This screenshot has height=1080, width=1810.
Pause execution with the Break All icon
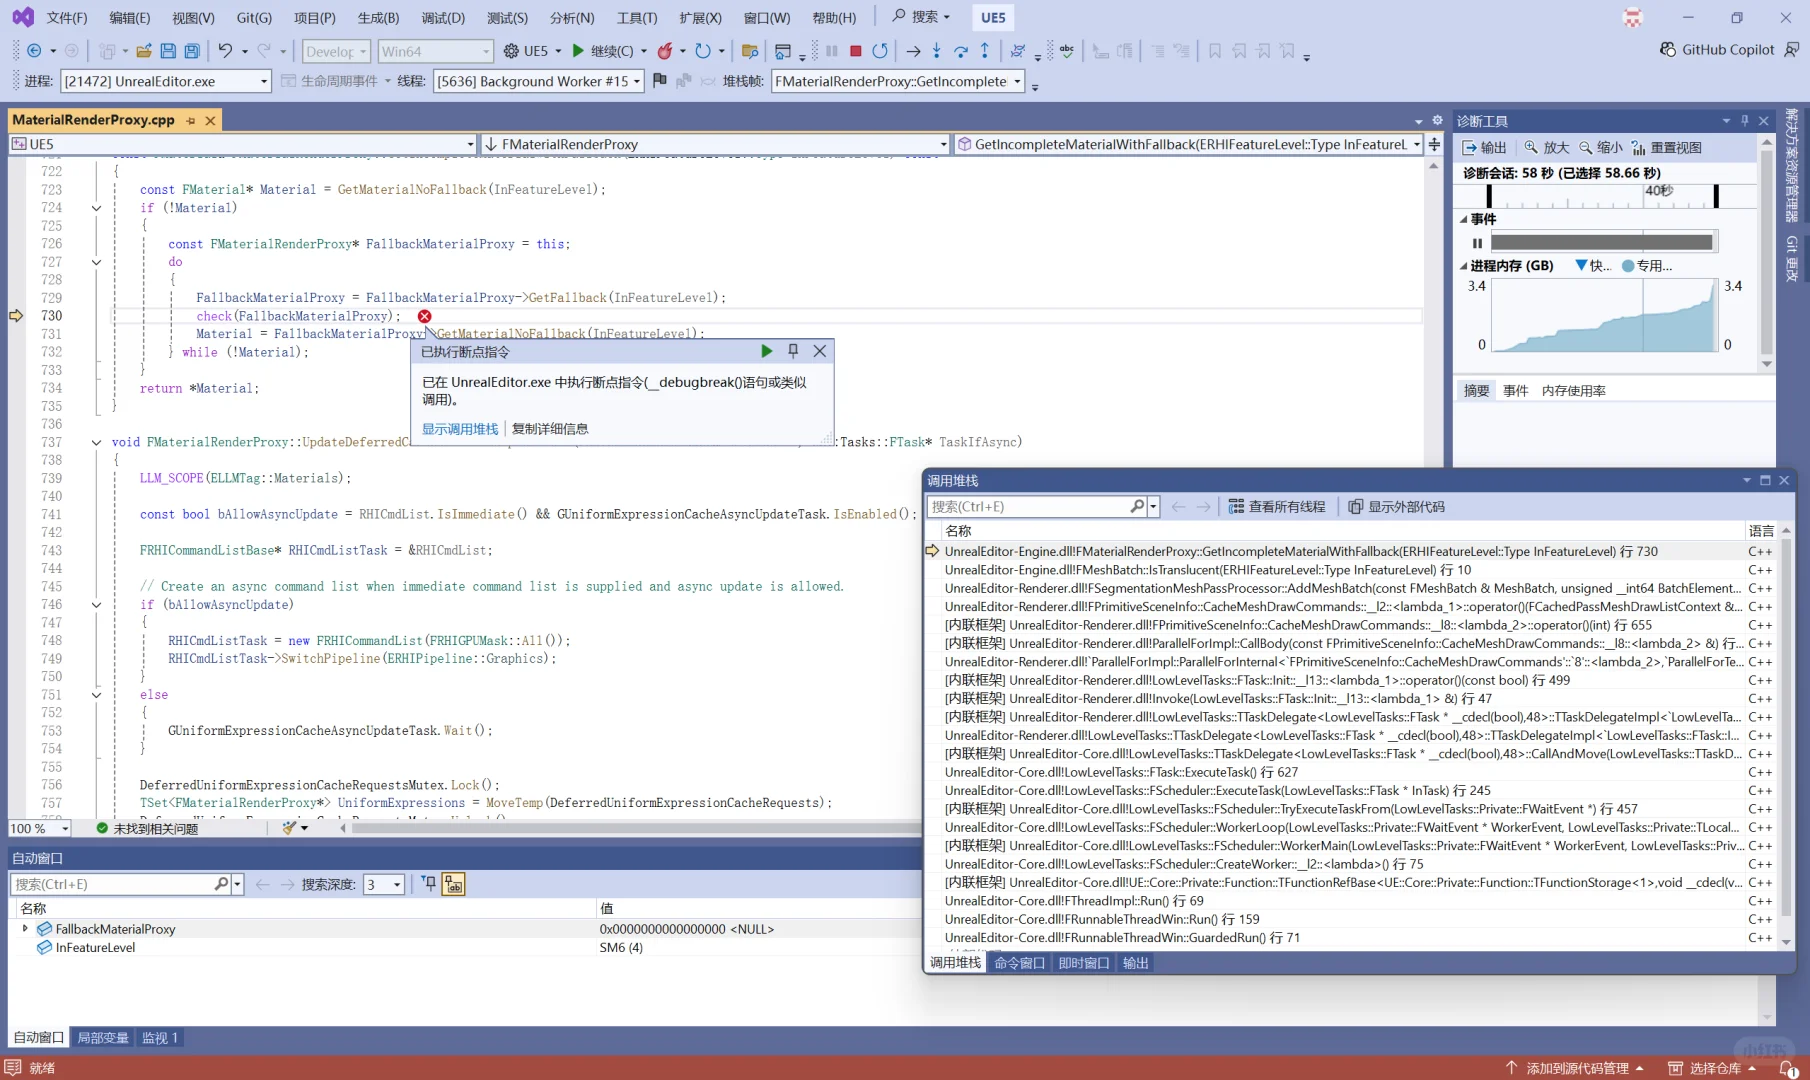click(832, 51)
